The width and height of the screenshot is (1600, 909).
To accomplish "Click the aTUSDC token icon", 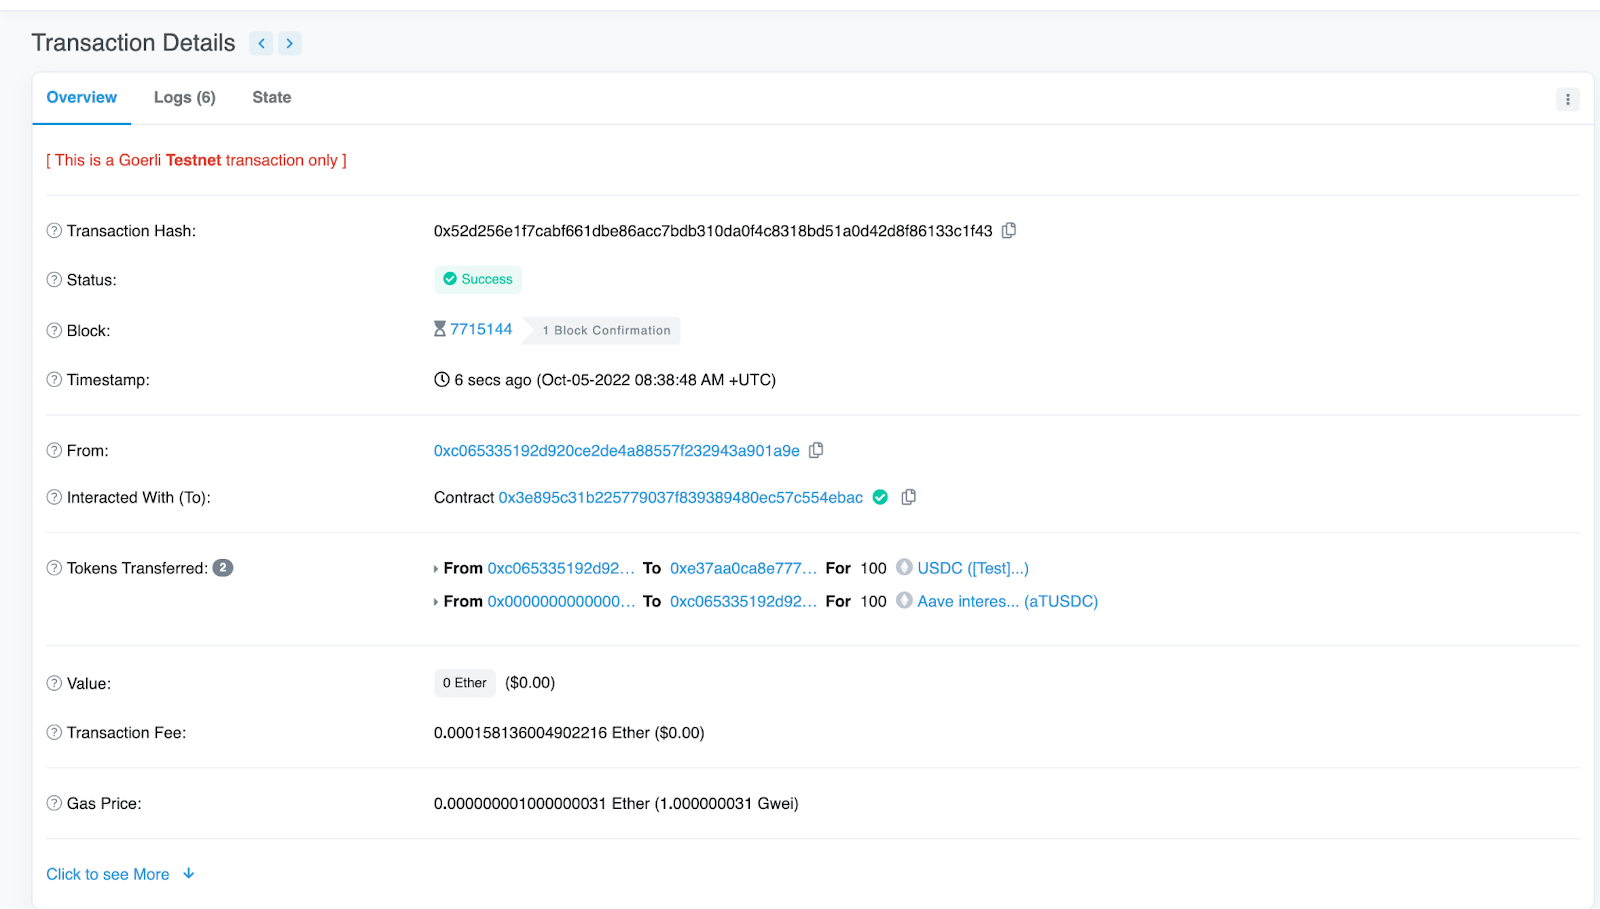I will (x=904, y=600).
